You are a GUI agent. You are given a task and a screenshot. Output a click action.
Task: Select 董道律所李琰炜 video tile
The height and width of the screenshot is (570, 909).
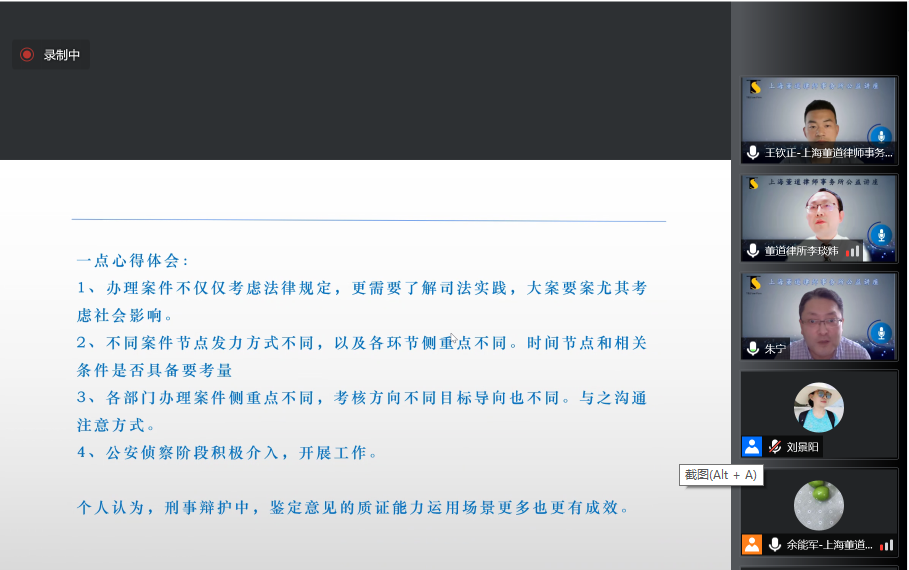(819, 217)
